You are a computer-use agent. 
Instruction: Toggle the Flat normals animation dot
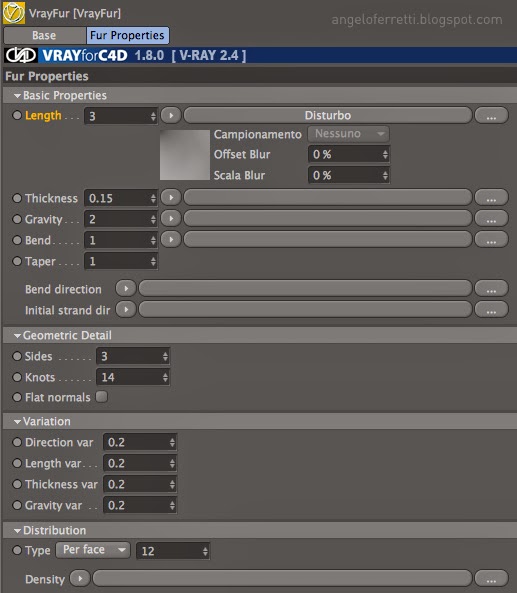tap(17, 397)
